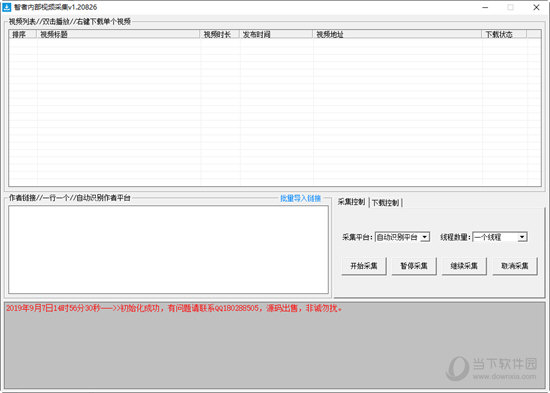Switch to the 采集控制 tab

[351, 202]
